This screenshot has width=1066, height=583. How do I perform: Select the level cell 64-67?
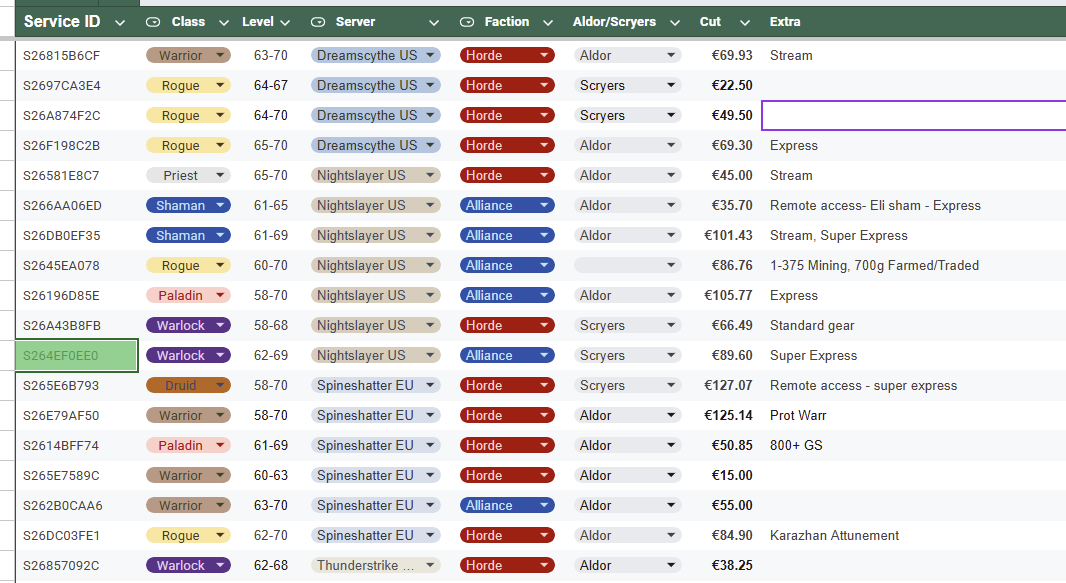pyautogui.click(x=271, y=85)
